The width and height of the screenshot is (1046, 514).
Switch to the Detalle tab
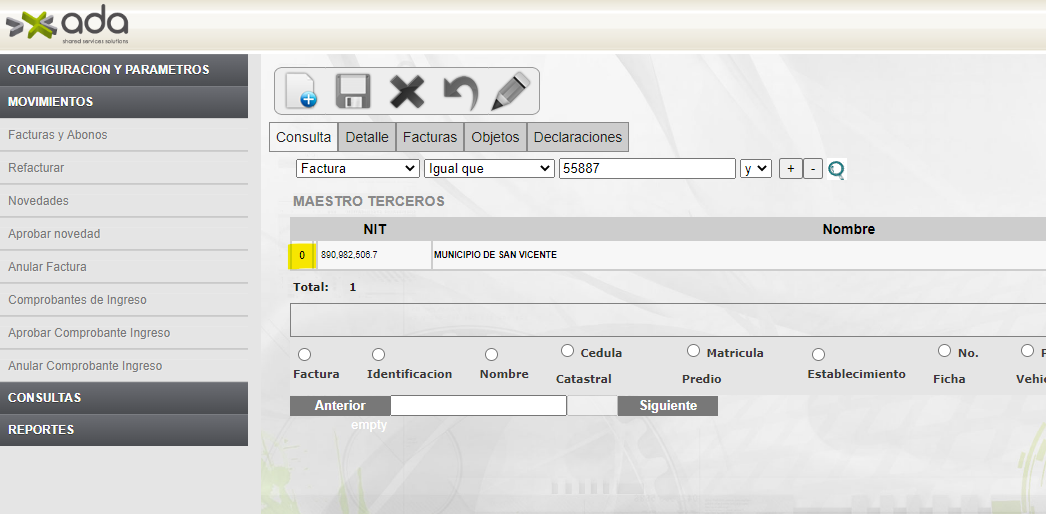point(366,137)
